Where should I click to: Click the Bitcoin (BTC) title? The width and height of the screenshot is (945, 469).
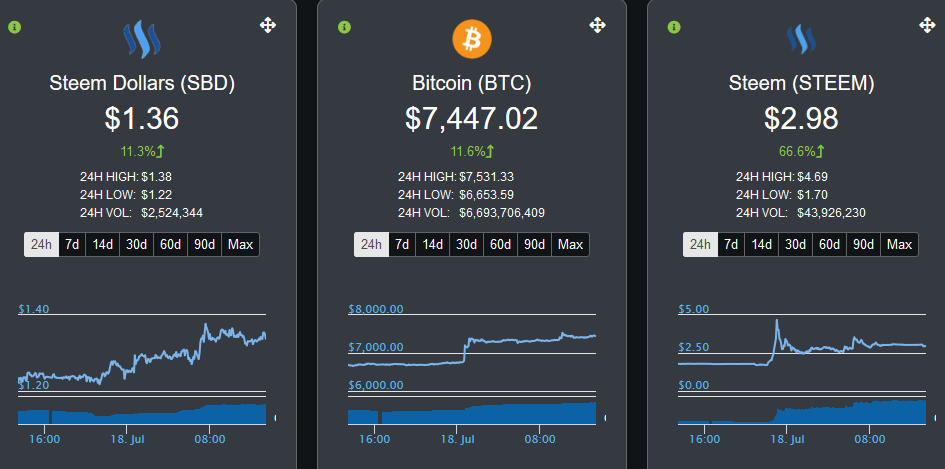(x=472, y=84)
